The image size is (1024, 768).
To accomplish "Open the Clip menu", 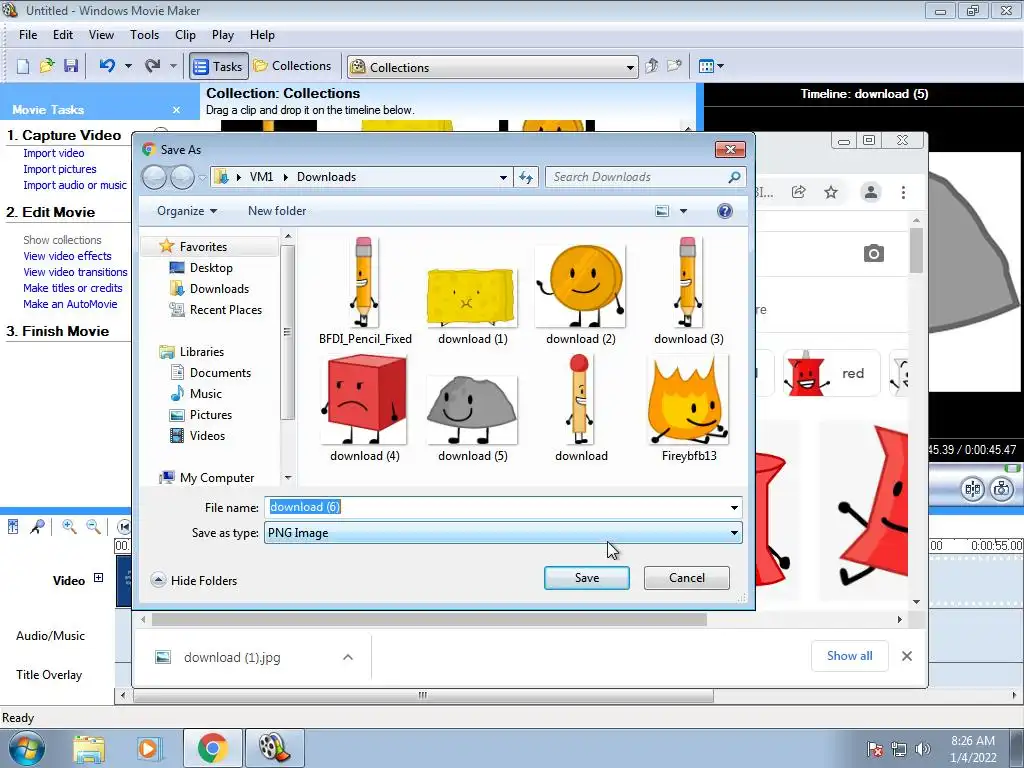I will [x=185, y=35].
